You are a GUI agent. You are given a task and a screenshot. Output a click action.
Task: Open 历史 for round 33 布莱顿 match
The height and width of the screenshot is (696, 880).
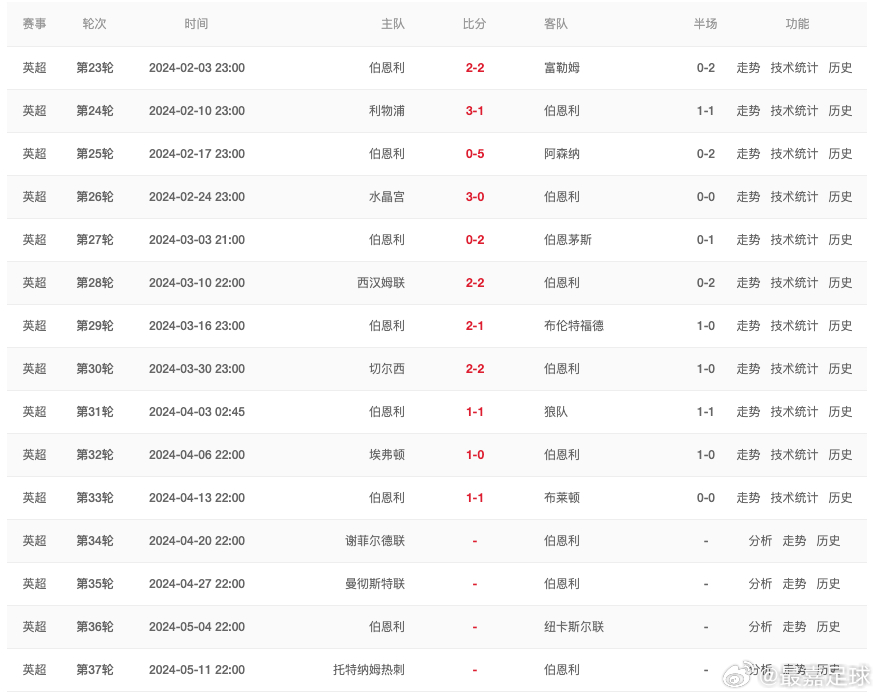[x=840, y=498]
